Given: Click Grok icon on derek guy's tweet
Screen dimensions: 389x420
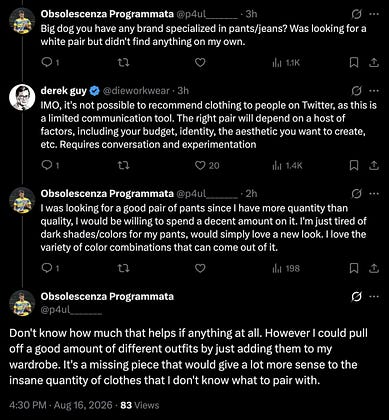Looking at the screenshot, I should 356,91.
